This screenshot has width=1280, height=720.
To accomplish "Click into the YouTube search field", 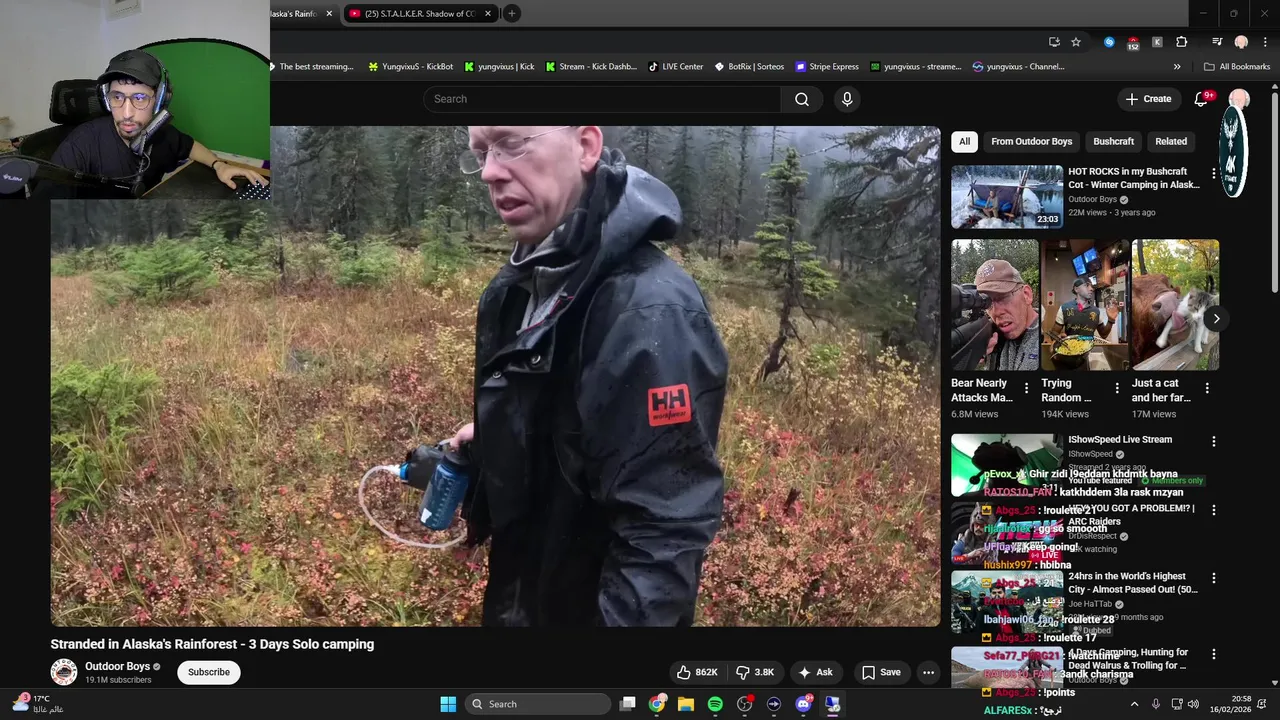I will [x=602, y=99].
